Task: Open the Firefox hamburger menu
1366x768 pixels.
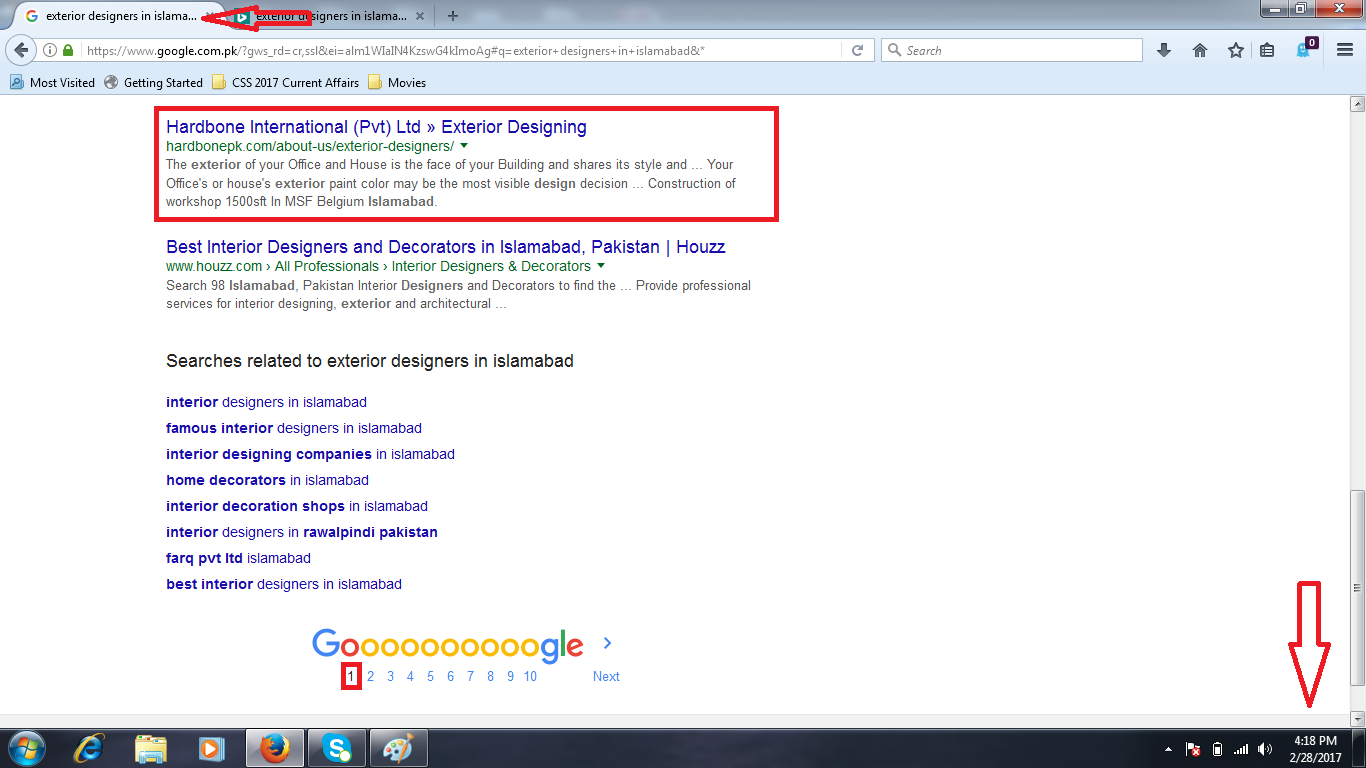Action: 1345,50
